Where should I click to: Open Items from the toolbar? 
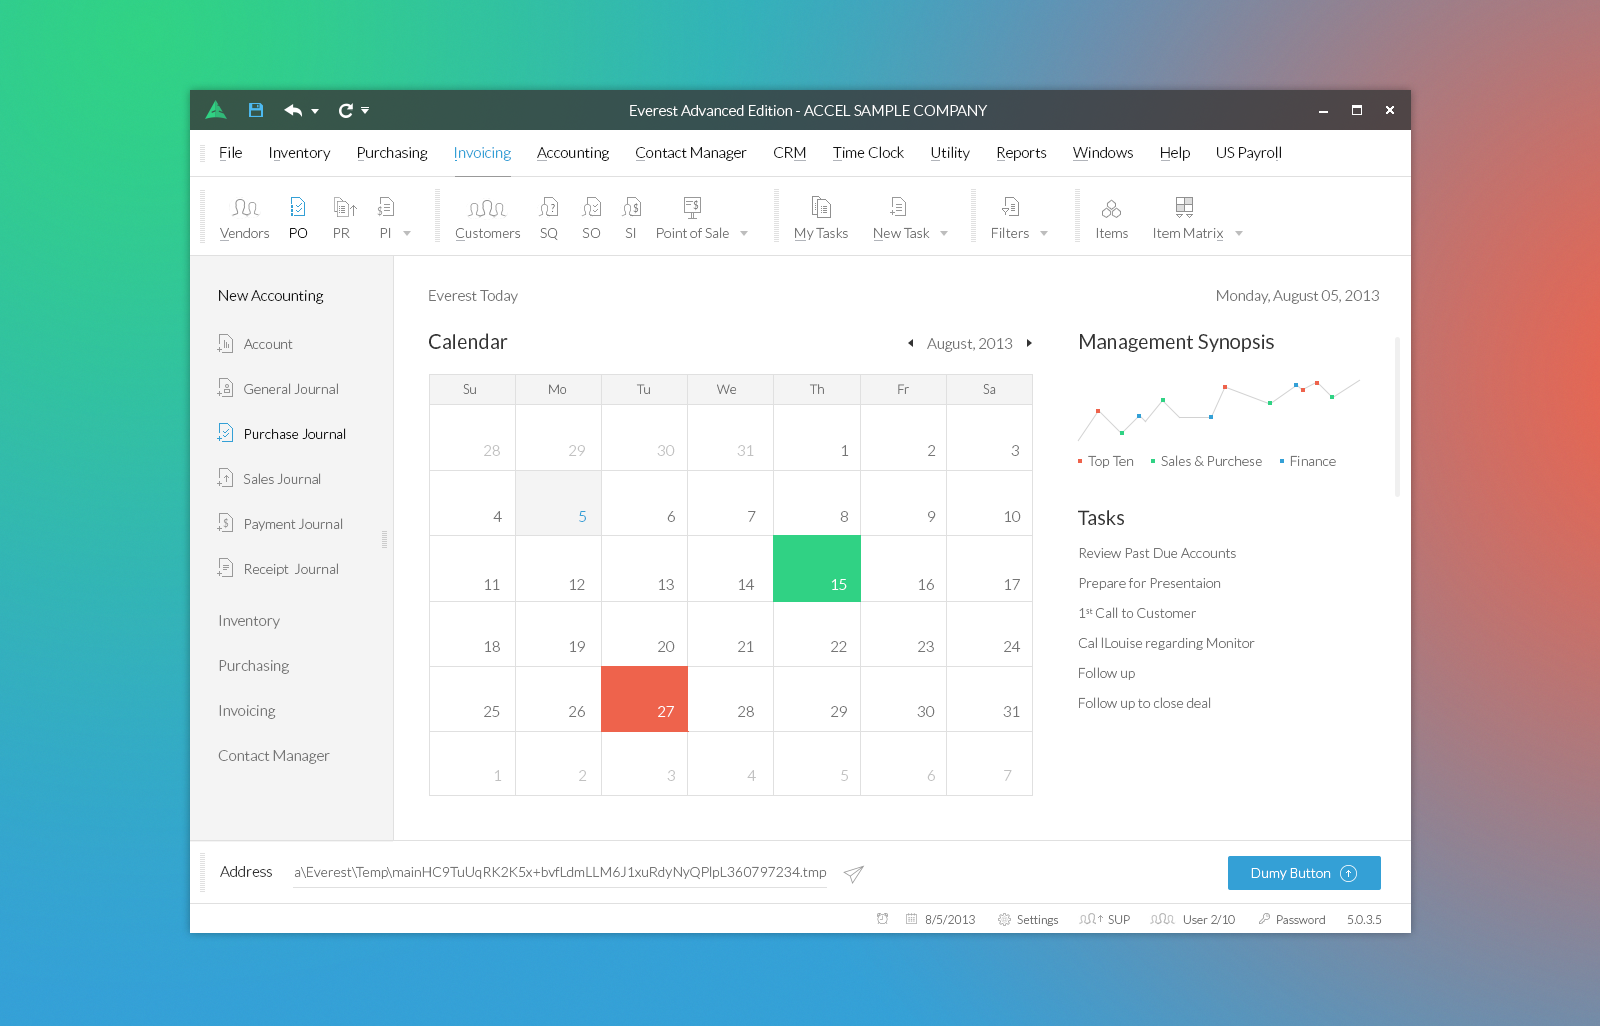[x=1111, y=219]
